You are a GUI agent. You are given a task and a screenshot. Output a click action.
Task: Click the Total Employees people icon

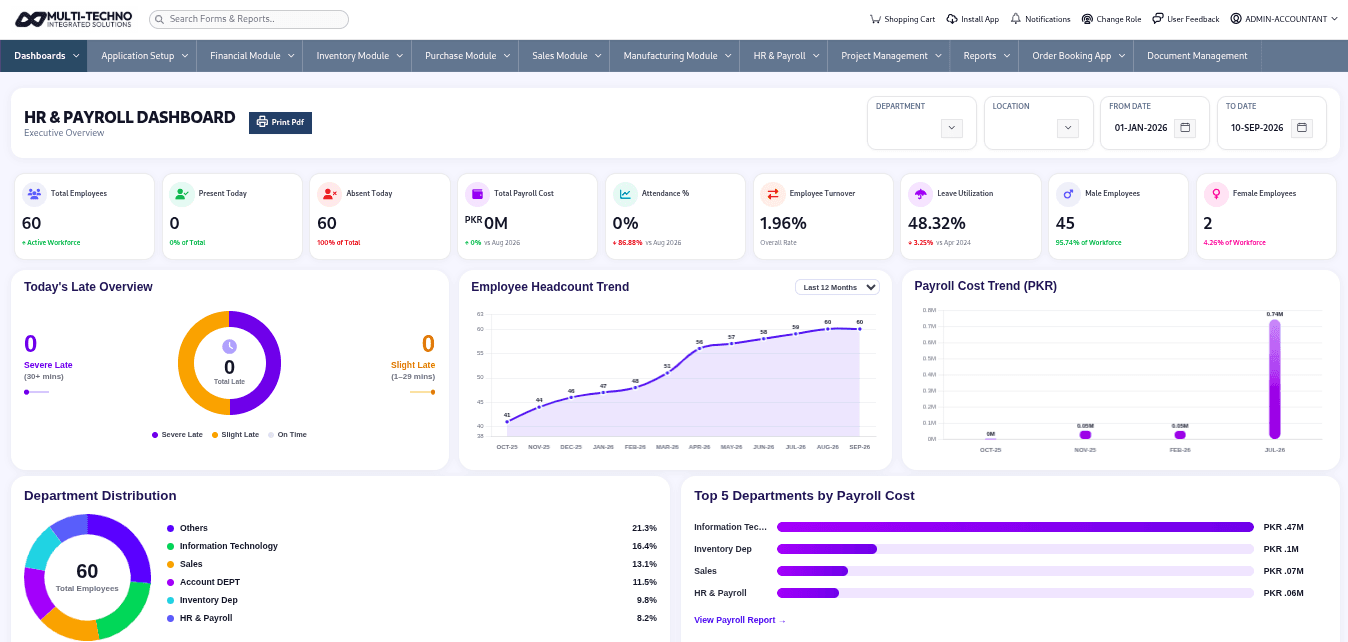click(x=34, y=194)
